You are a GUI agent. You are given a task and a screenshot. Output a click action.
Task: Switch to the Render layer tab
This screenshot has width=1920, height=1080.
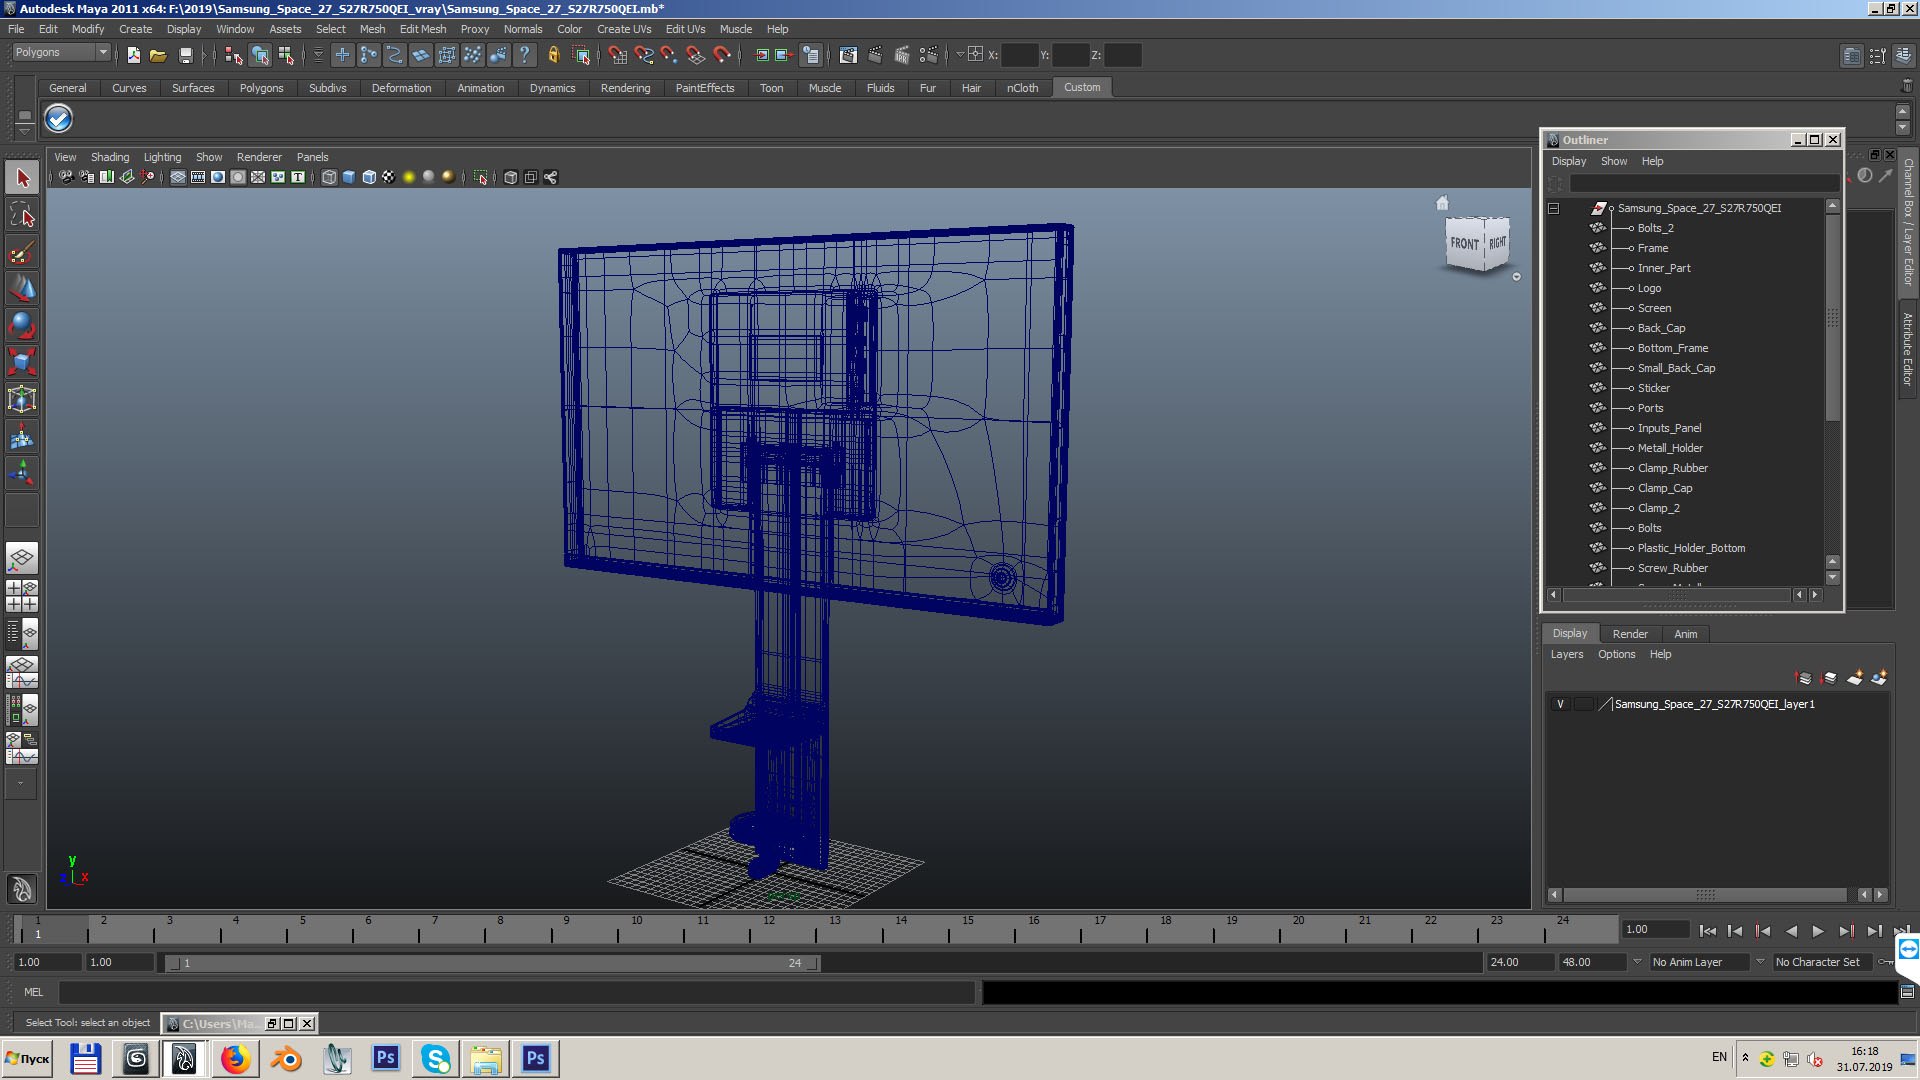click(1629, 634)
